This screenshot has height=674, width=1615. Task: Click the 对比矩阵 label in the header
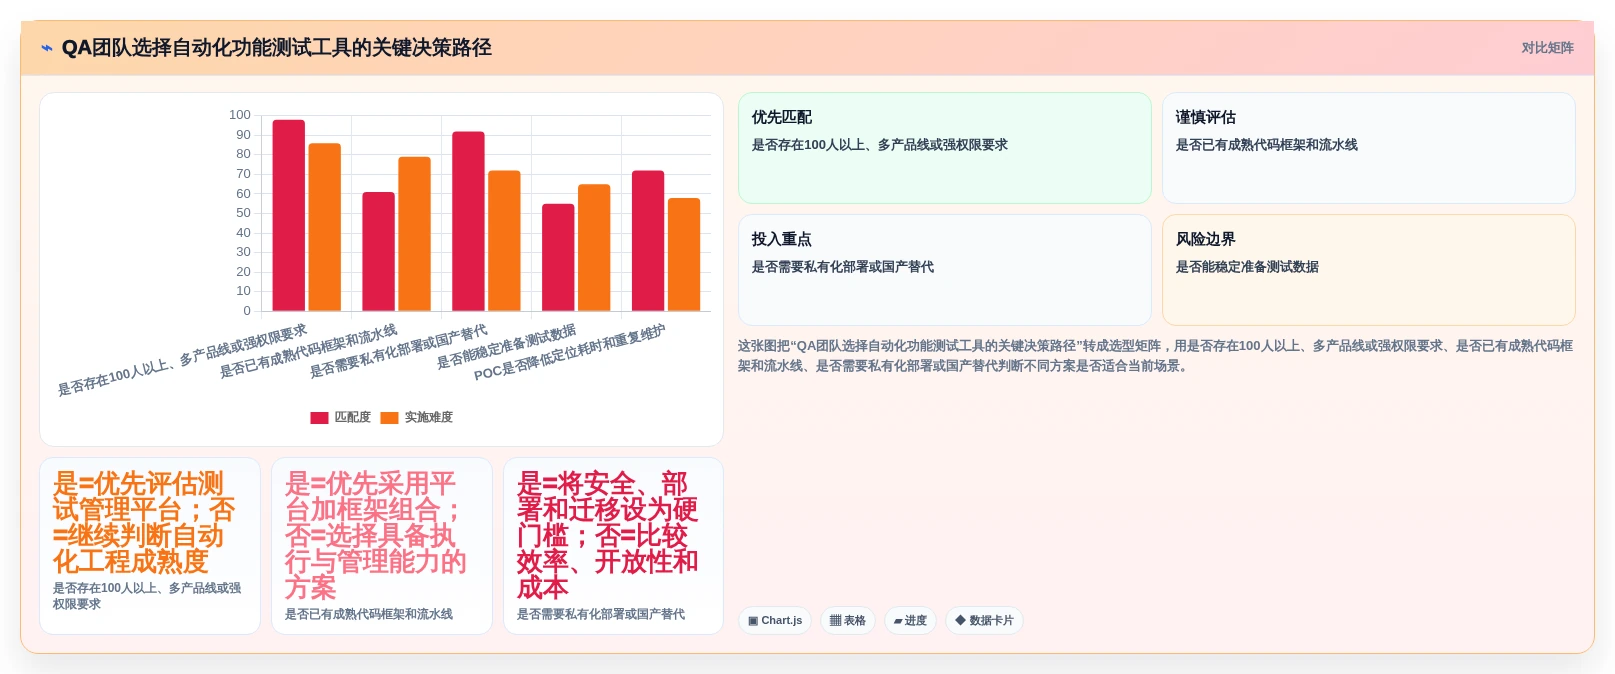pyautogui.click(x=1547, y=48)
